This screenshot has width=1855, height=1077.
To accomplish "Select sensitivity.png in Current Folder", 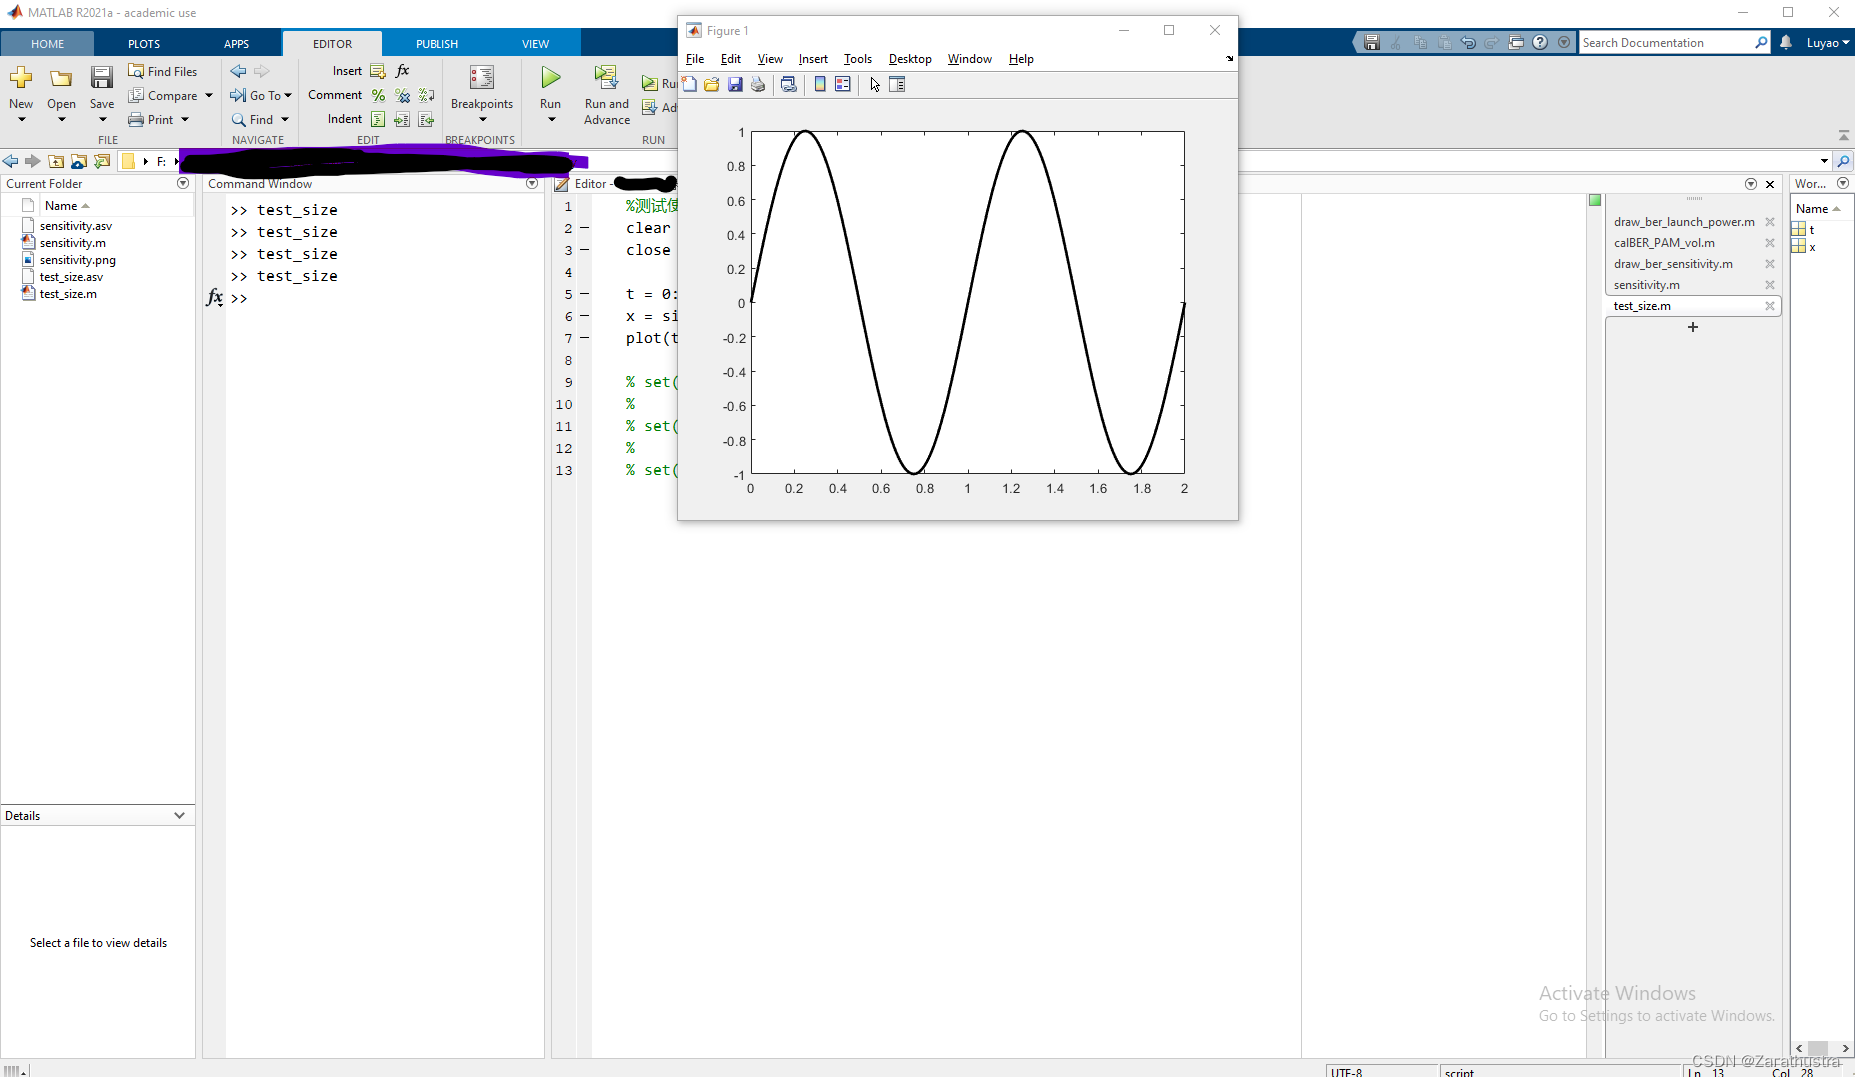I will click(x=77, y=260).
